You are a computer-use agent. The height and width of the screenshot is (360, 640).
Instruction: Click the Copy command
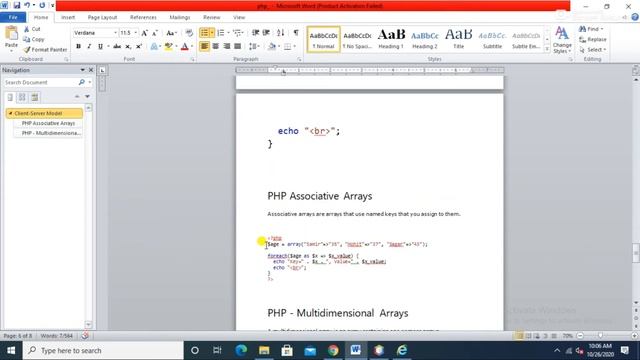(34, 39)
